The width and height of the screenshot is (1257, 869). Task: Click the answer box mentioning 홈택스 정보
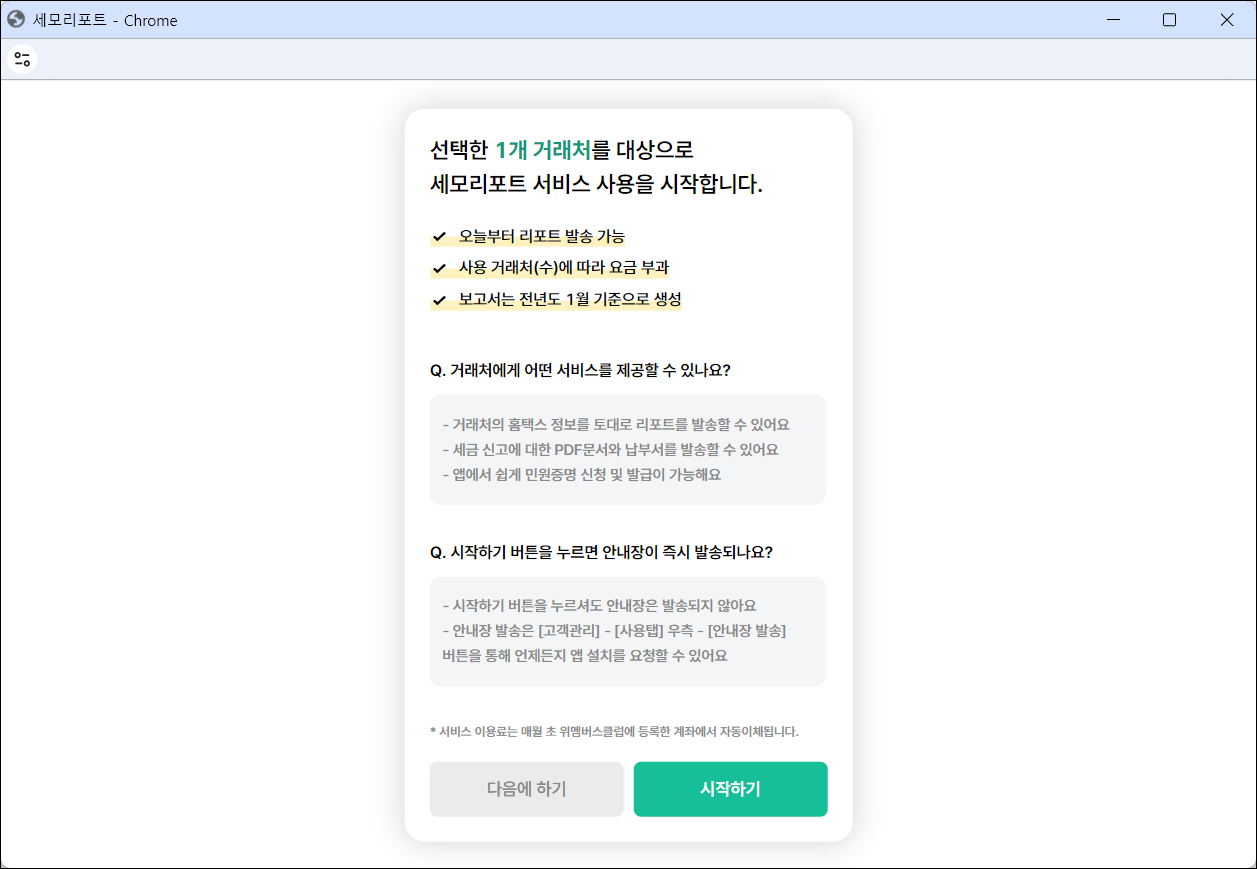(x=627, y=449)
